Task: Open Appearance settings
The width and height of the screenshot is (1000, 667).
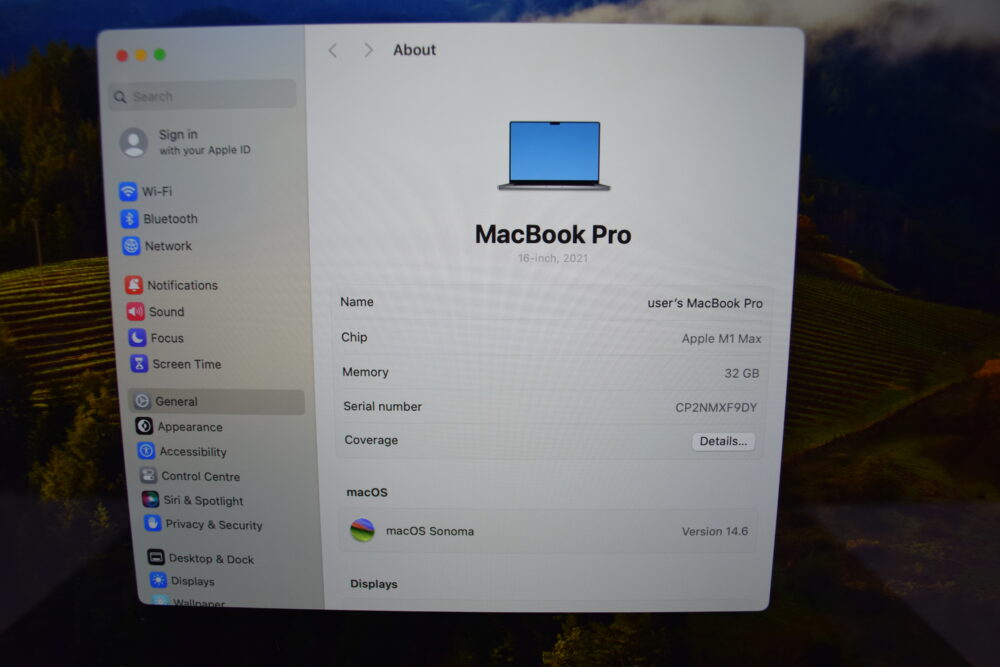Action: pos(220,426)
